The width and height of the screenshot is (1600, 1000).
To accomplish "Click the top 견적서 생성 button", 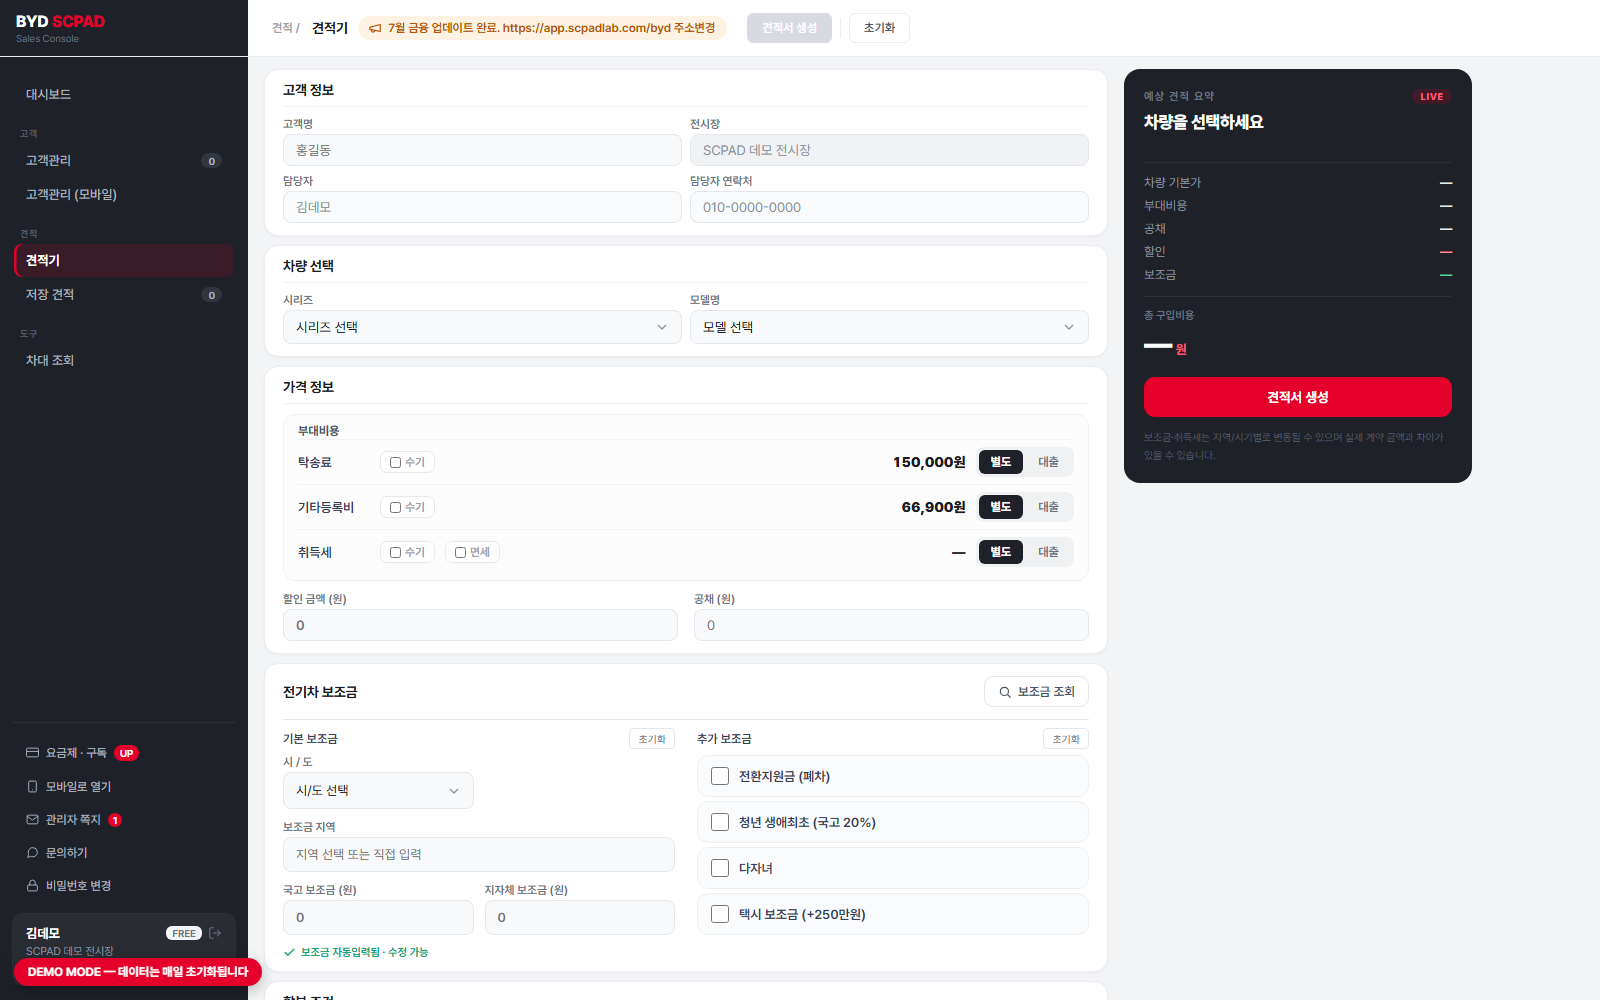I will (x=789, y=28).
